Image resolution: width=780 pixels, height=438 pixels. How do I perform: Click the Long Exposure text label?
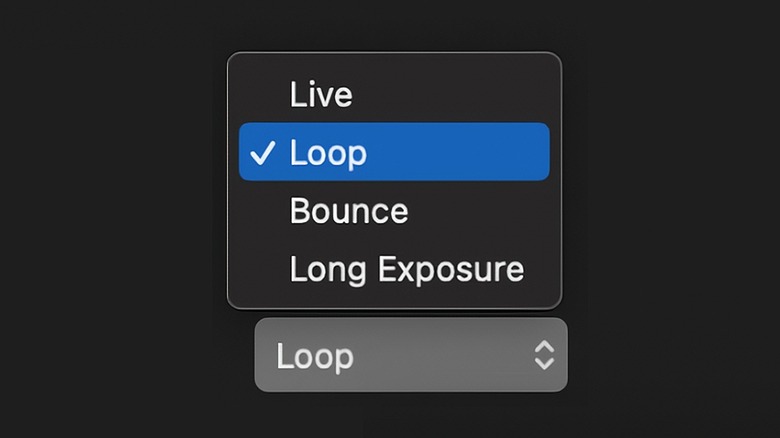(x=406, y=269)
